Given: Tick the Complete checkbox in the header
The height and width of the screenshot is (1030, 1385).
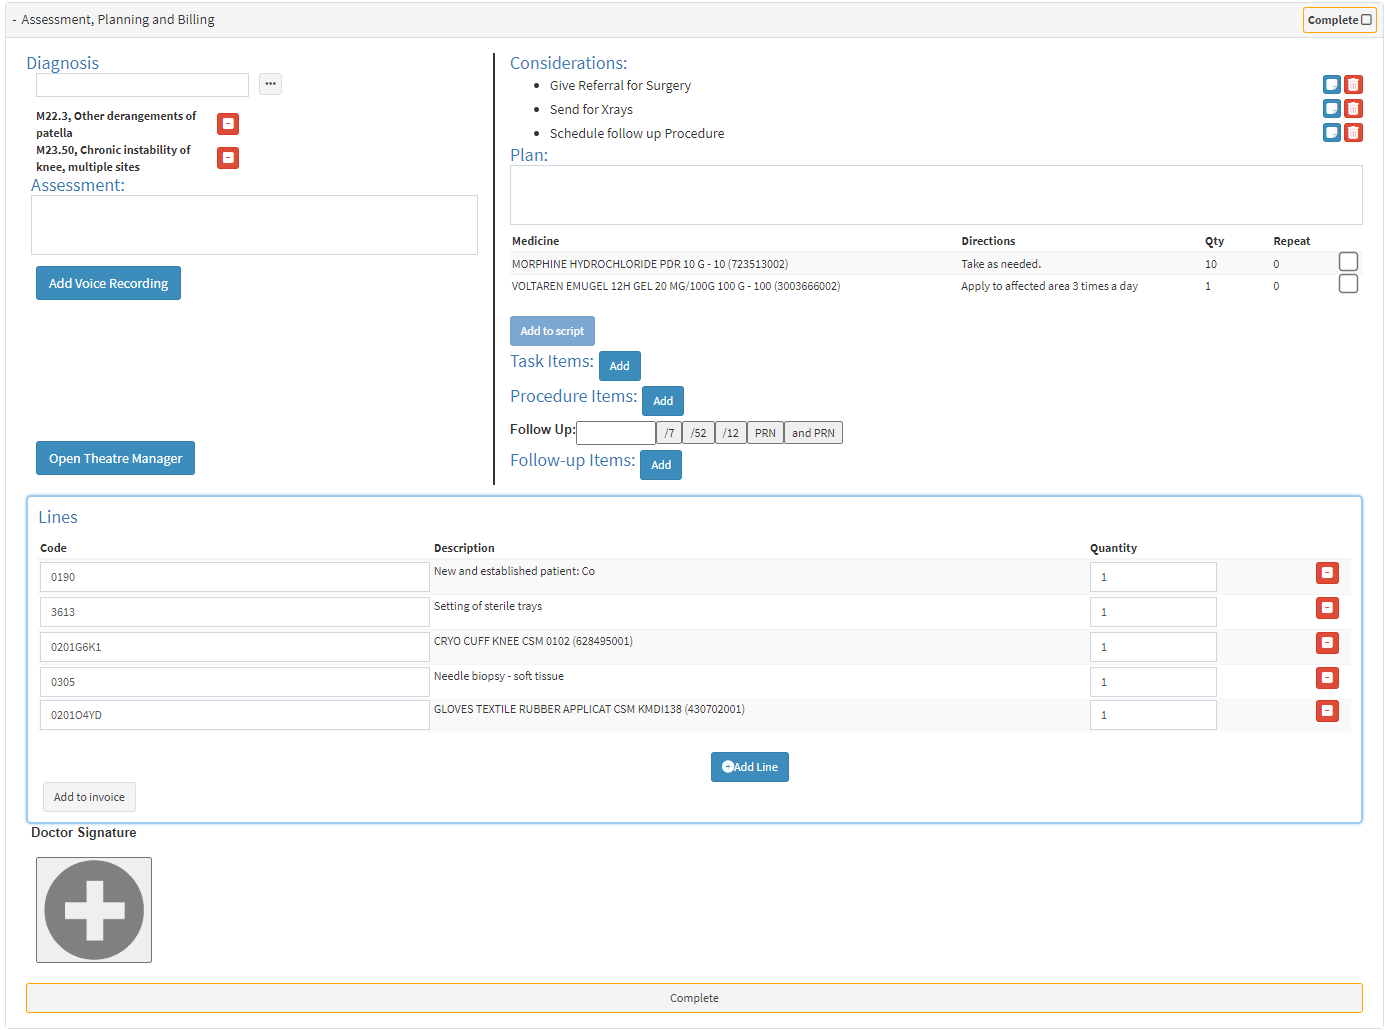Looking at the screenshot, I should 1366,20.
